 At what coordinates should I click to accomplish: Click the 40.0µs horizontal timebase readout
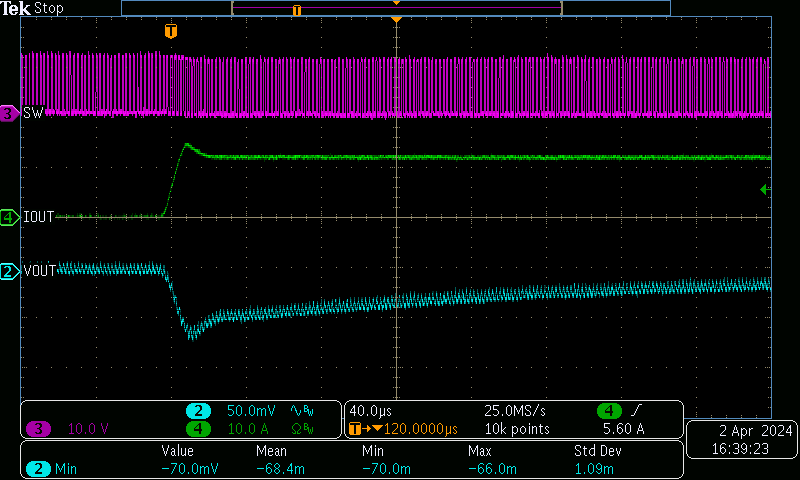[370, 411]
